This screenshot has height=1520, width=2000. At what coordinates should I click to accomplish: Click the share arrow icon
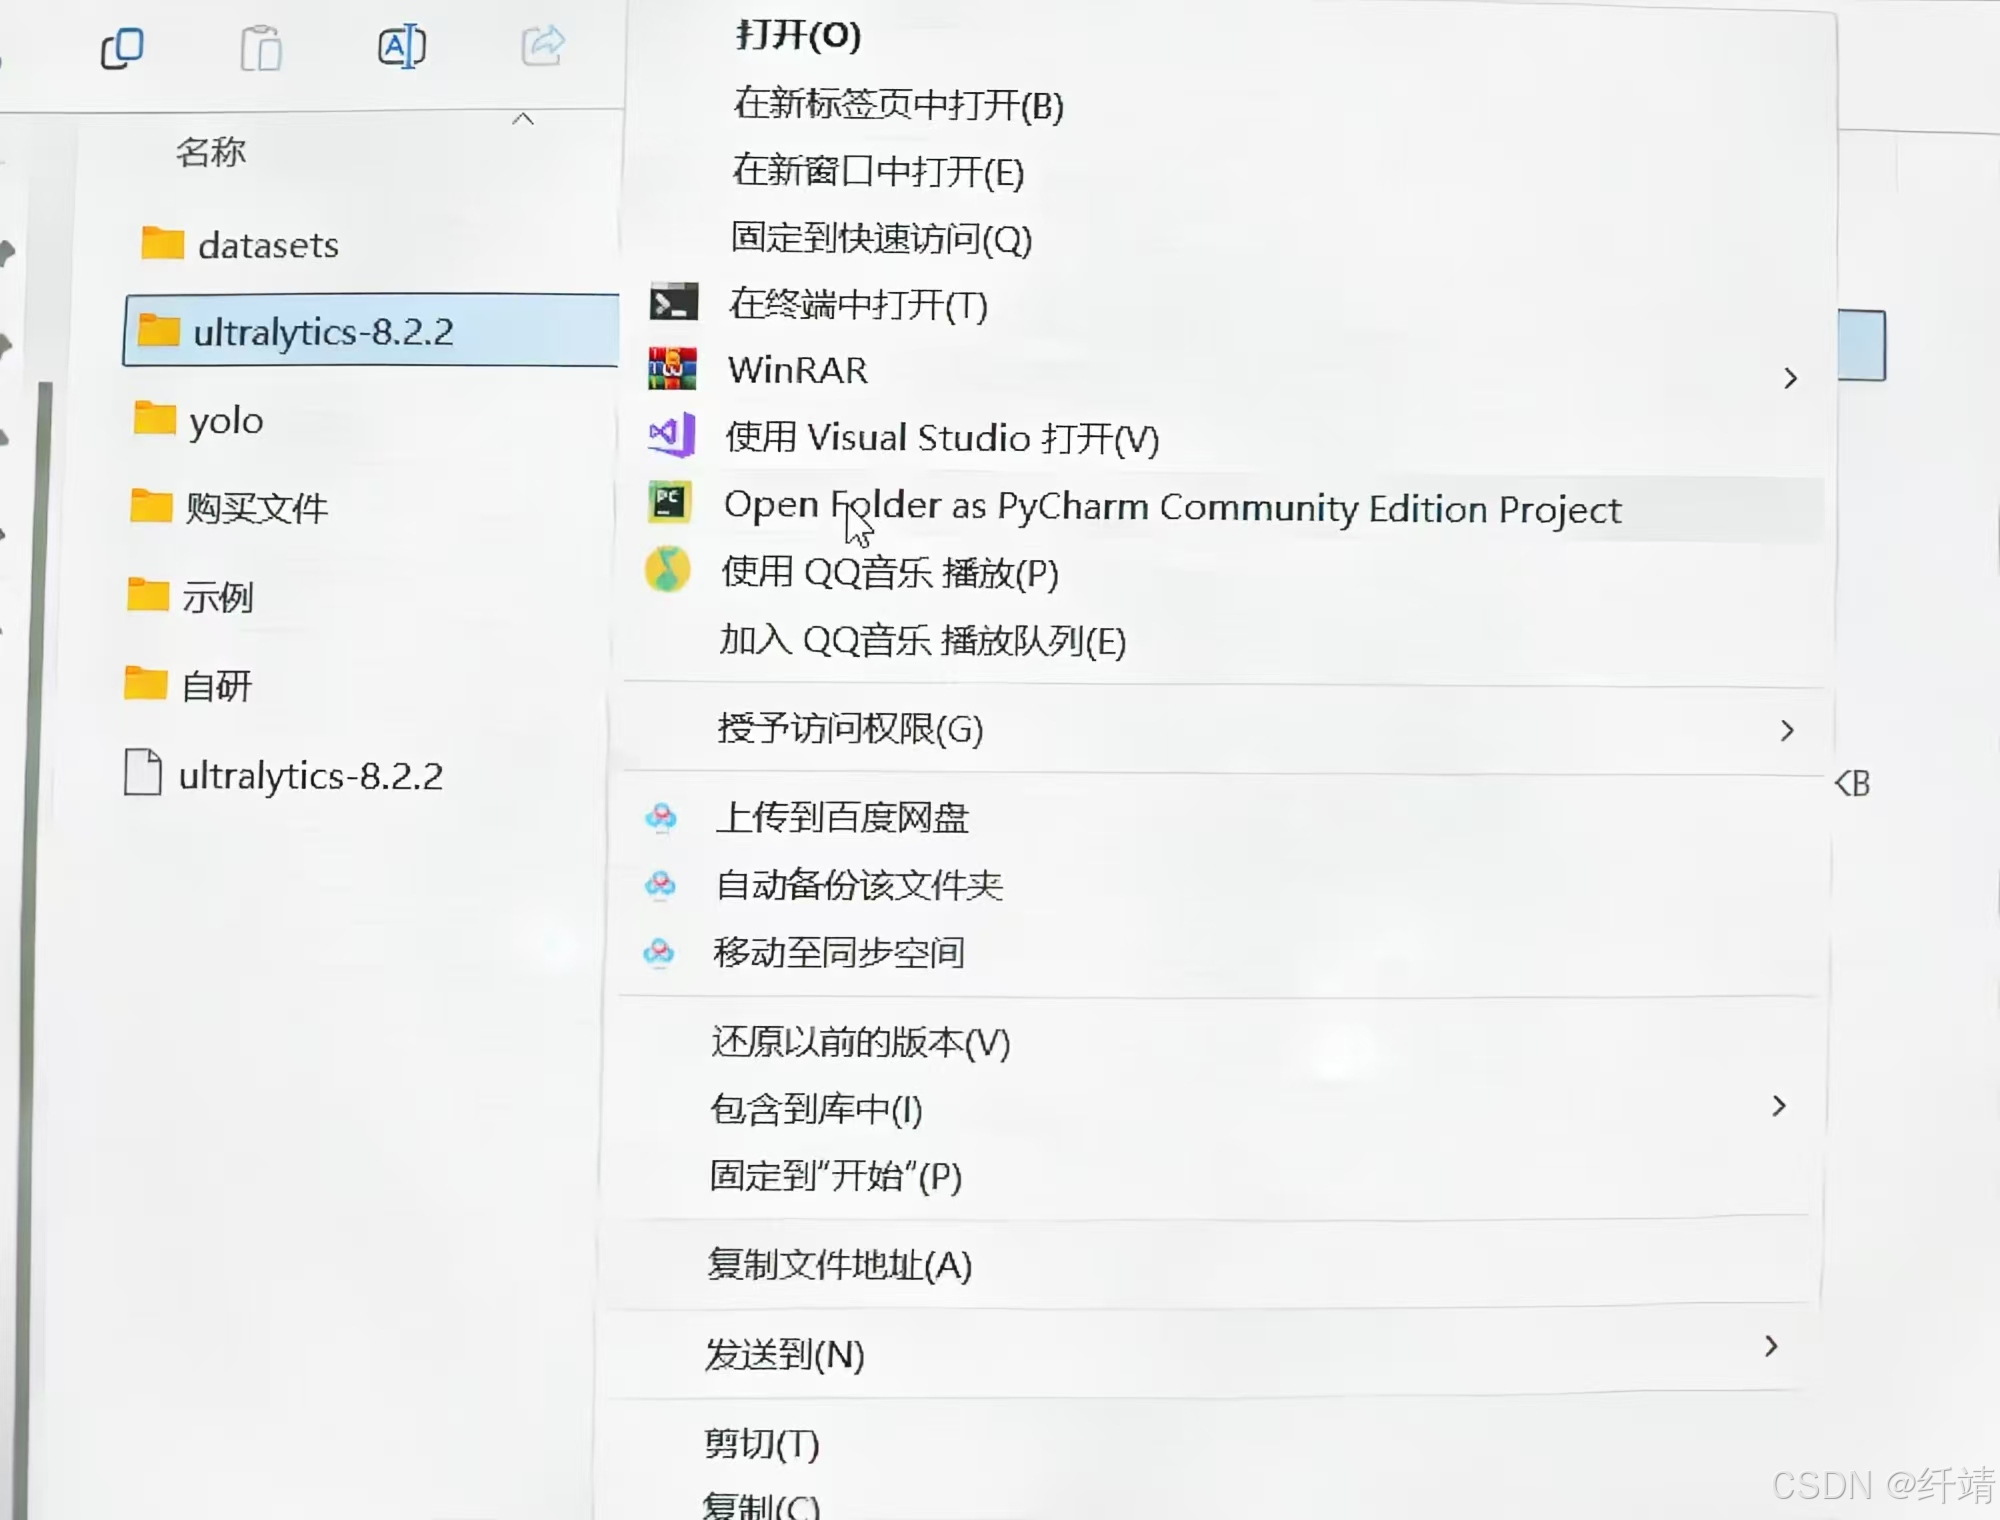pos(543,45)
